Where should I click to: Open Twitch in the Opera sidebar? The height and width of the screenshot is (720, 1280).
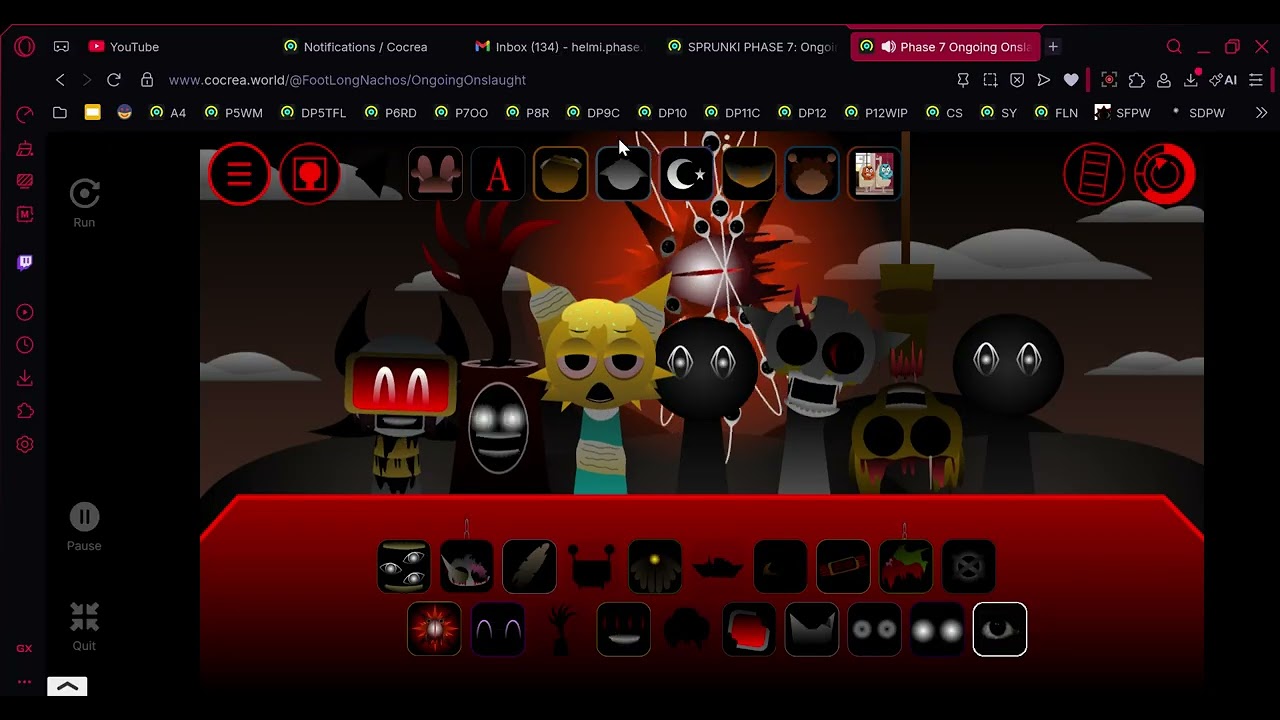tap(25, 262)
